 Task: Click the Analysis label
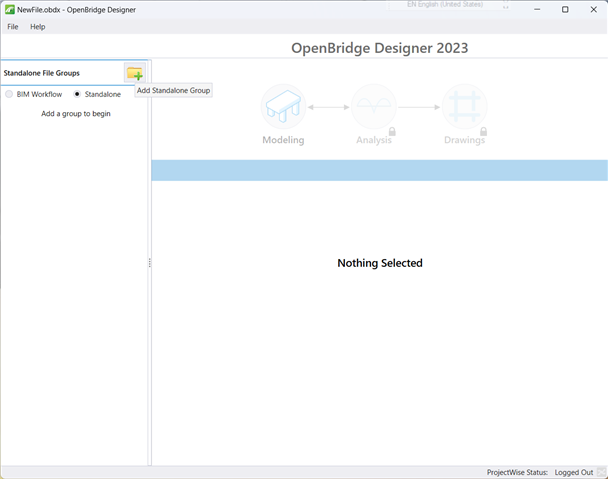374,140
